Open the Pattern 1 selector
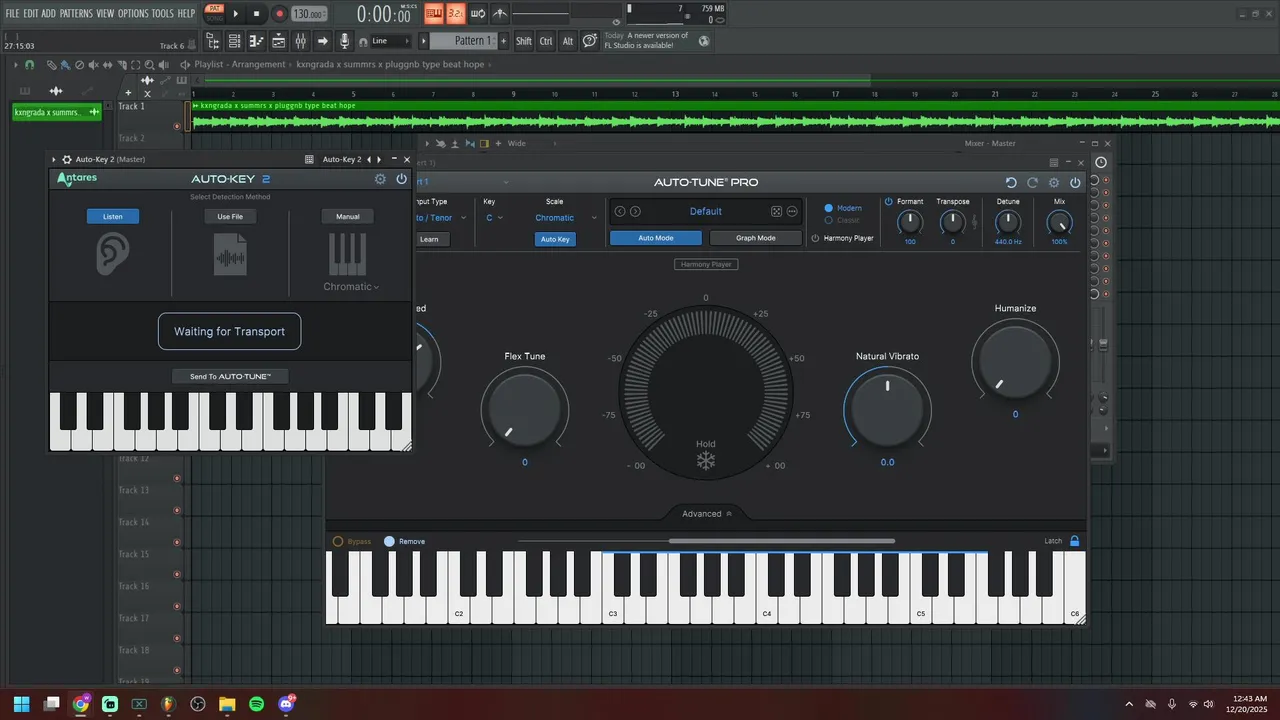This screenshot has height=720, width=1280. point(463,41)
